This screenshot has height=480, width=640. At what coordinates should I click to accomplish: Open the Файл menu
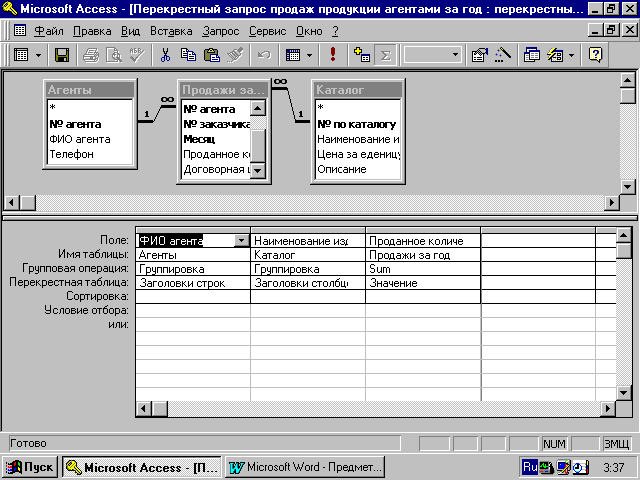(x=49, y=31)
